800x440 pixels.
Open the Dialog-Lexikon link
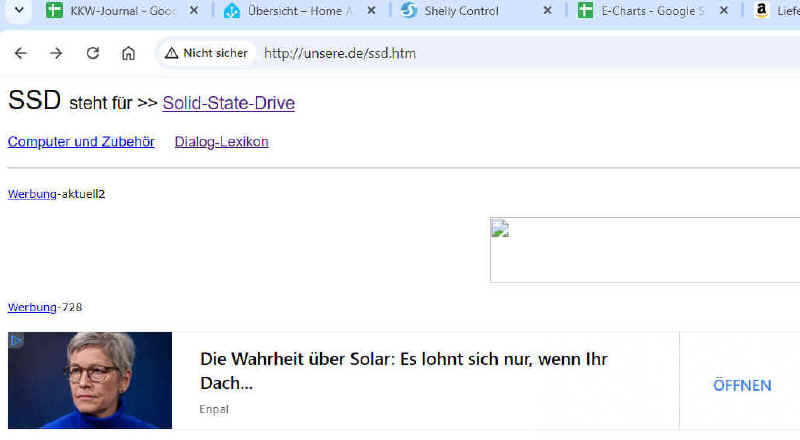(221, 142)
